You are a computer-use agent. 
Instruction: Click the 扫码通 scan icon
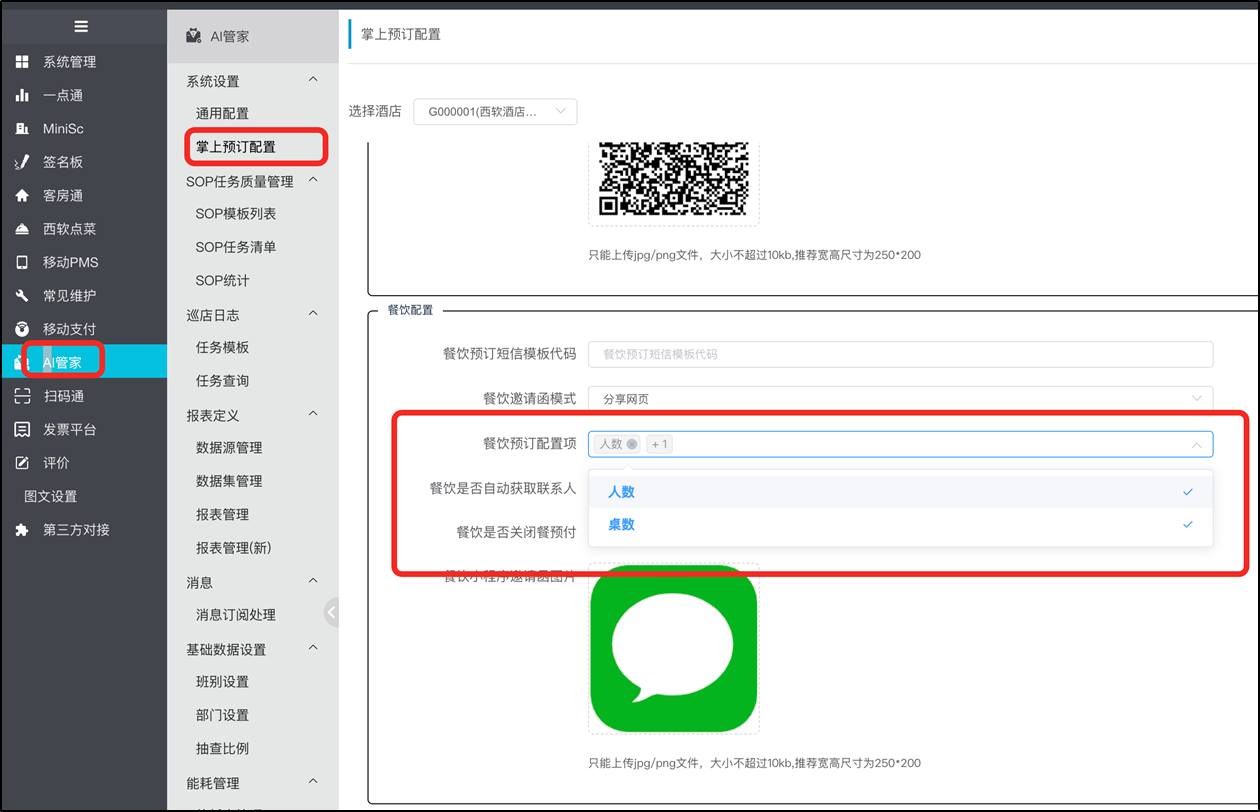(x=22, y=397)
